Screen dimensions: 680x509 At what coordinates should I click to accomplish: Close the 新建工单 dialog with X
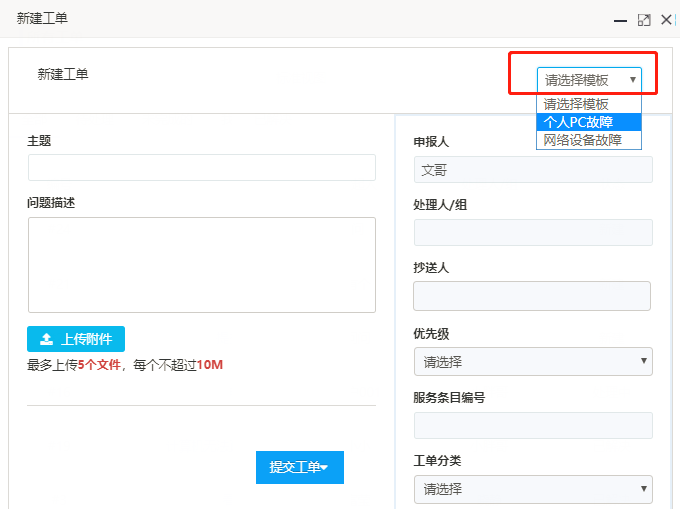tap(666, 20)
